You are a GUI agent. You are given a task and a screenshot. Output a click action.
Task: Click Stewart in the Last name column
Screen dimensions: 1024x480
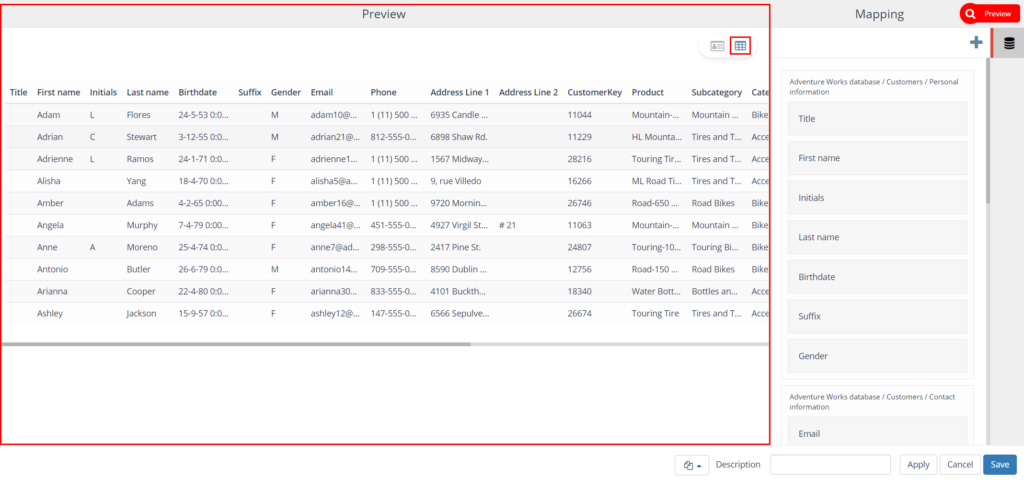point(142,137)
